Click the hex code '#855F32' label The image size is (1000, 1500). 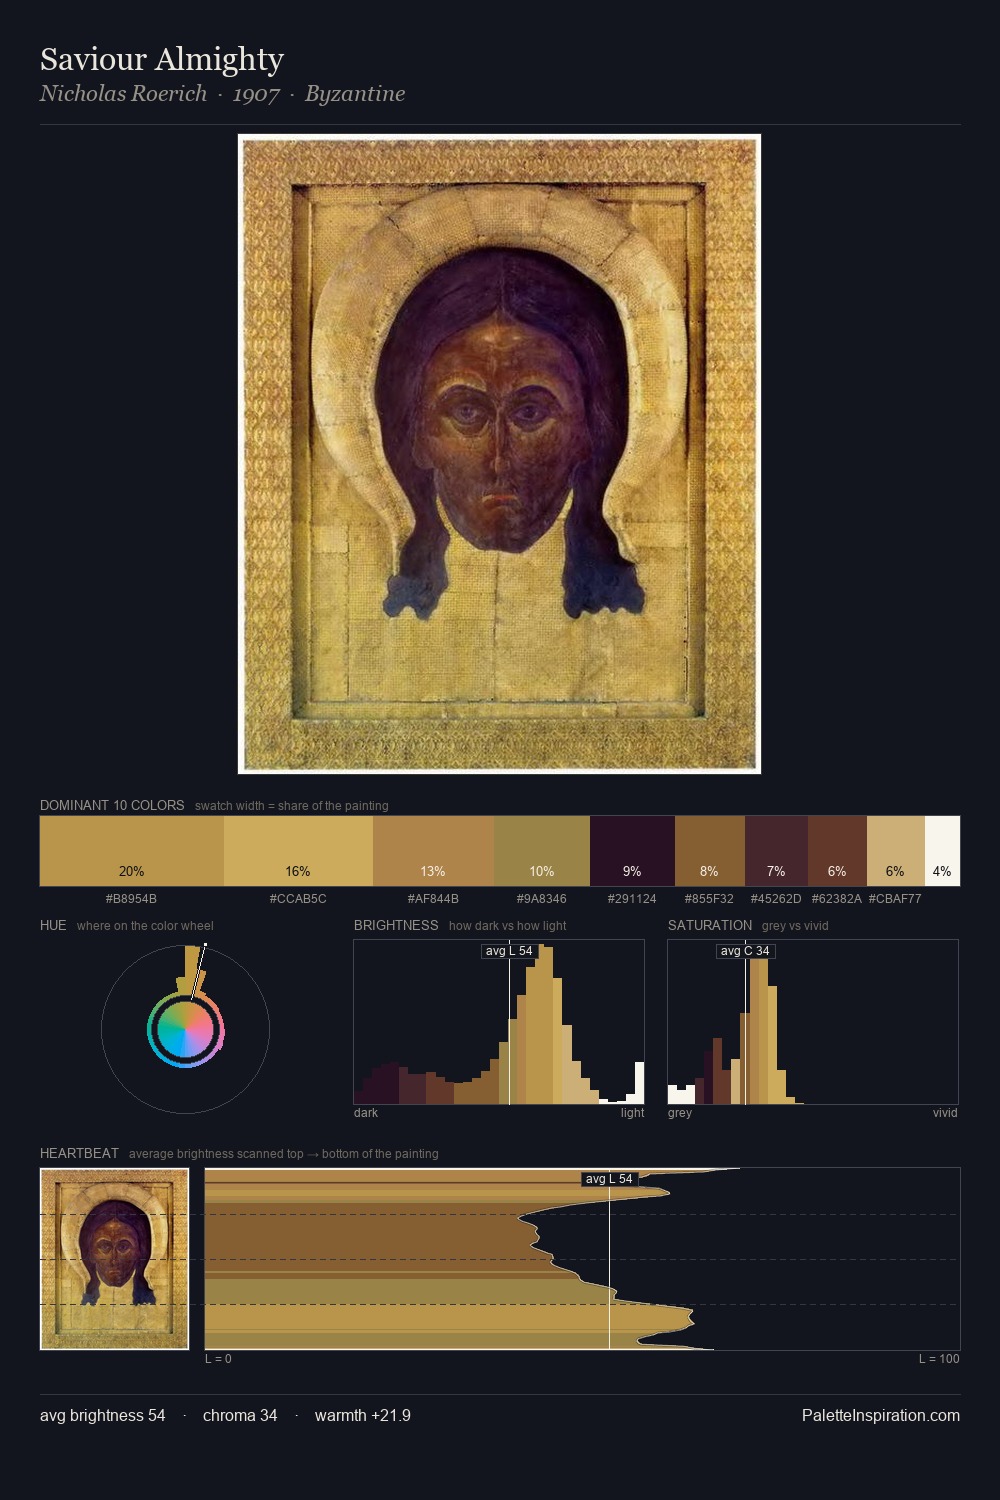tap(709, 899)
